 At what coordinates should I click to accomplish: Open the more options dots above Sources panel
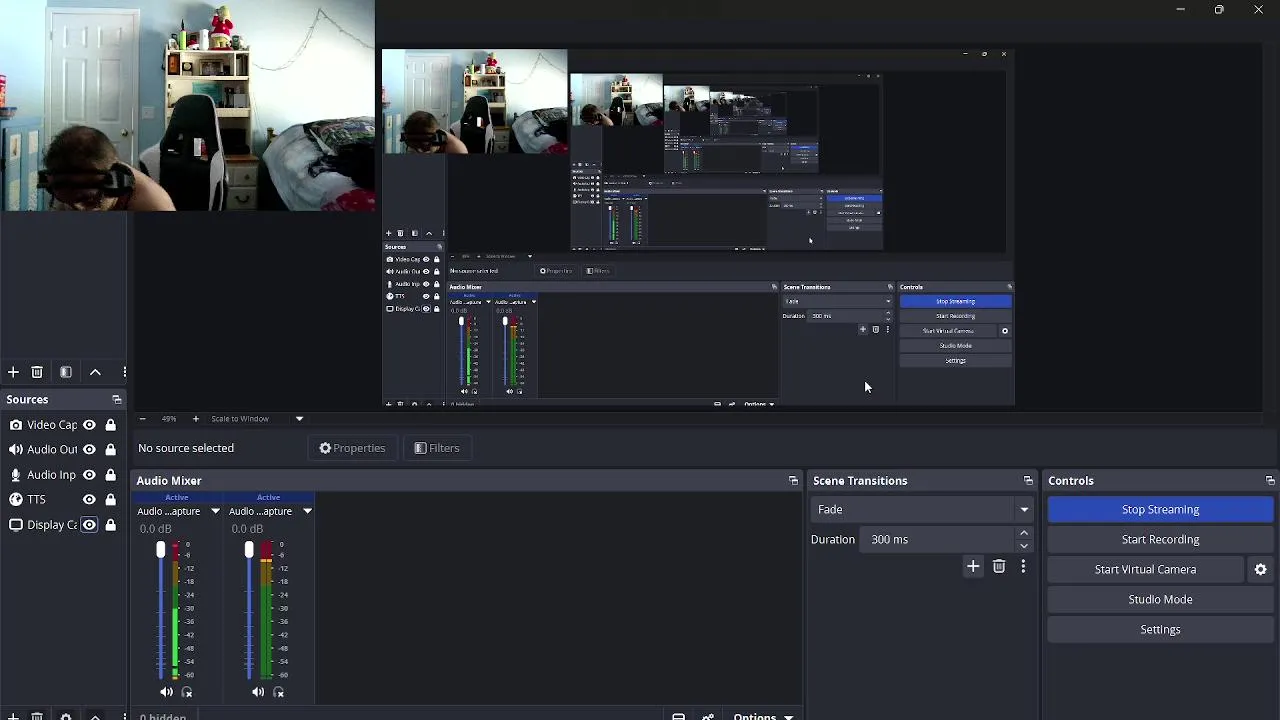coord(124,372)
